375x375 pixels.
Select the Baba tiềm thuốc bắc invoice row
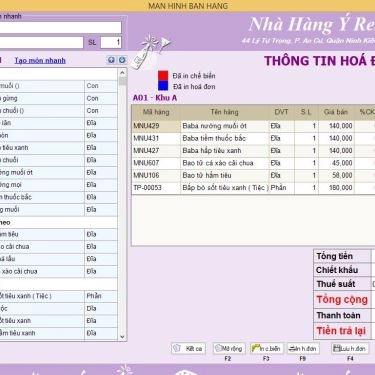(x=253, y=138)
